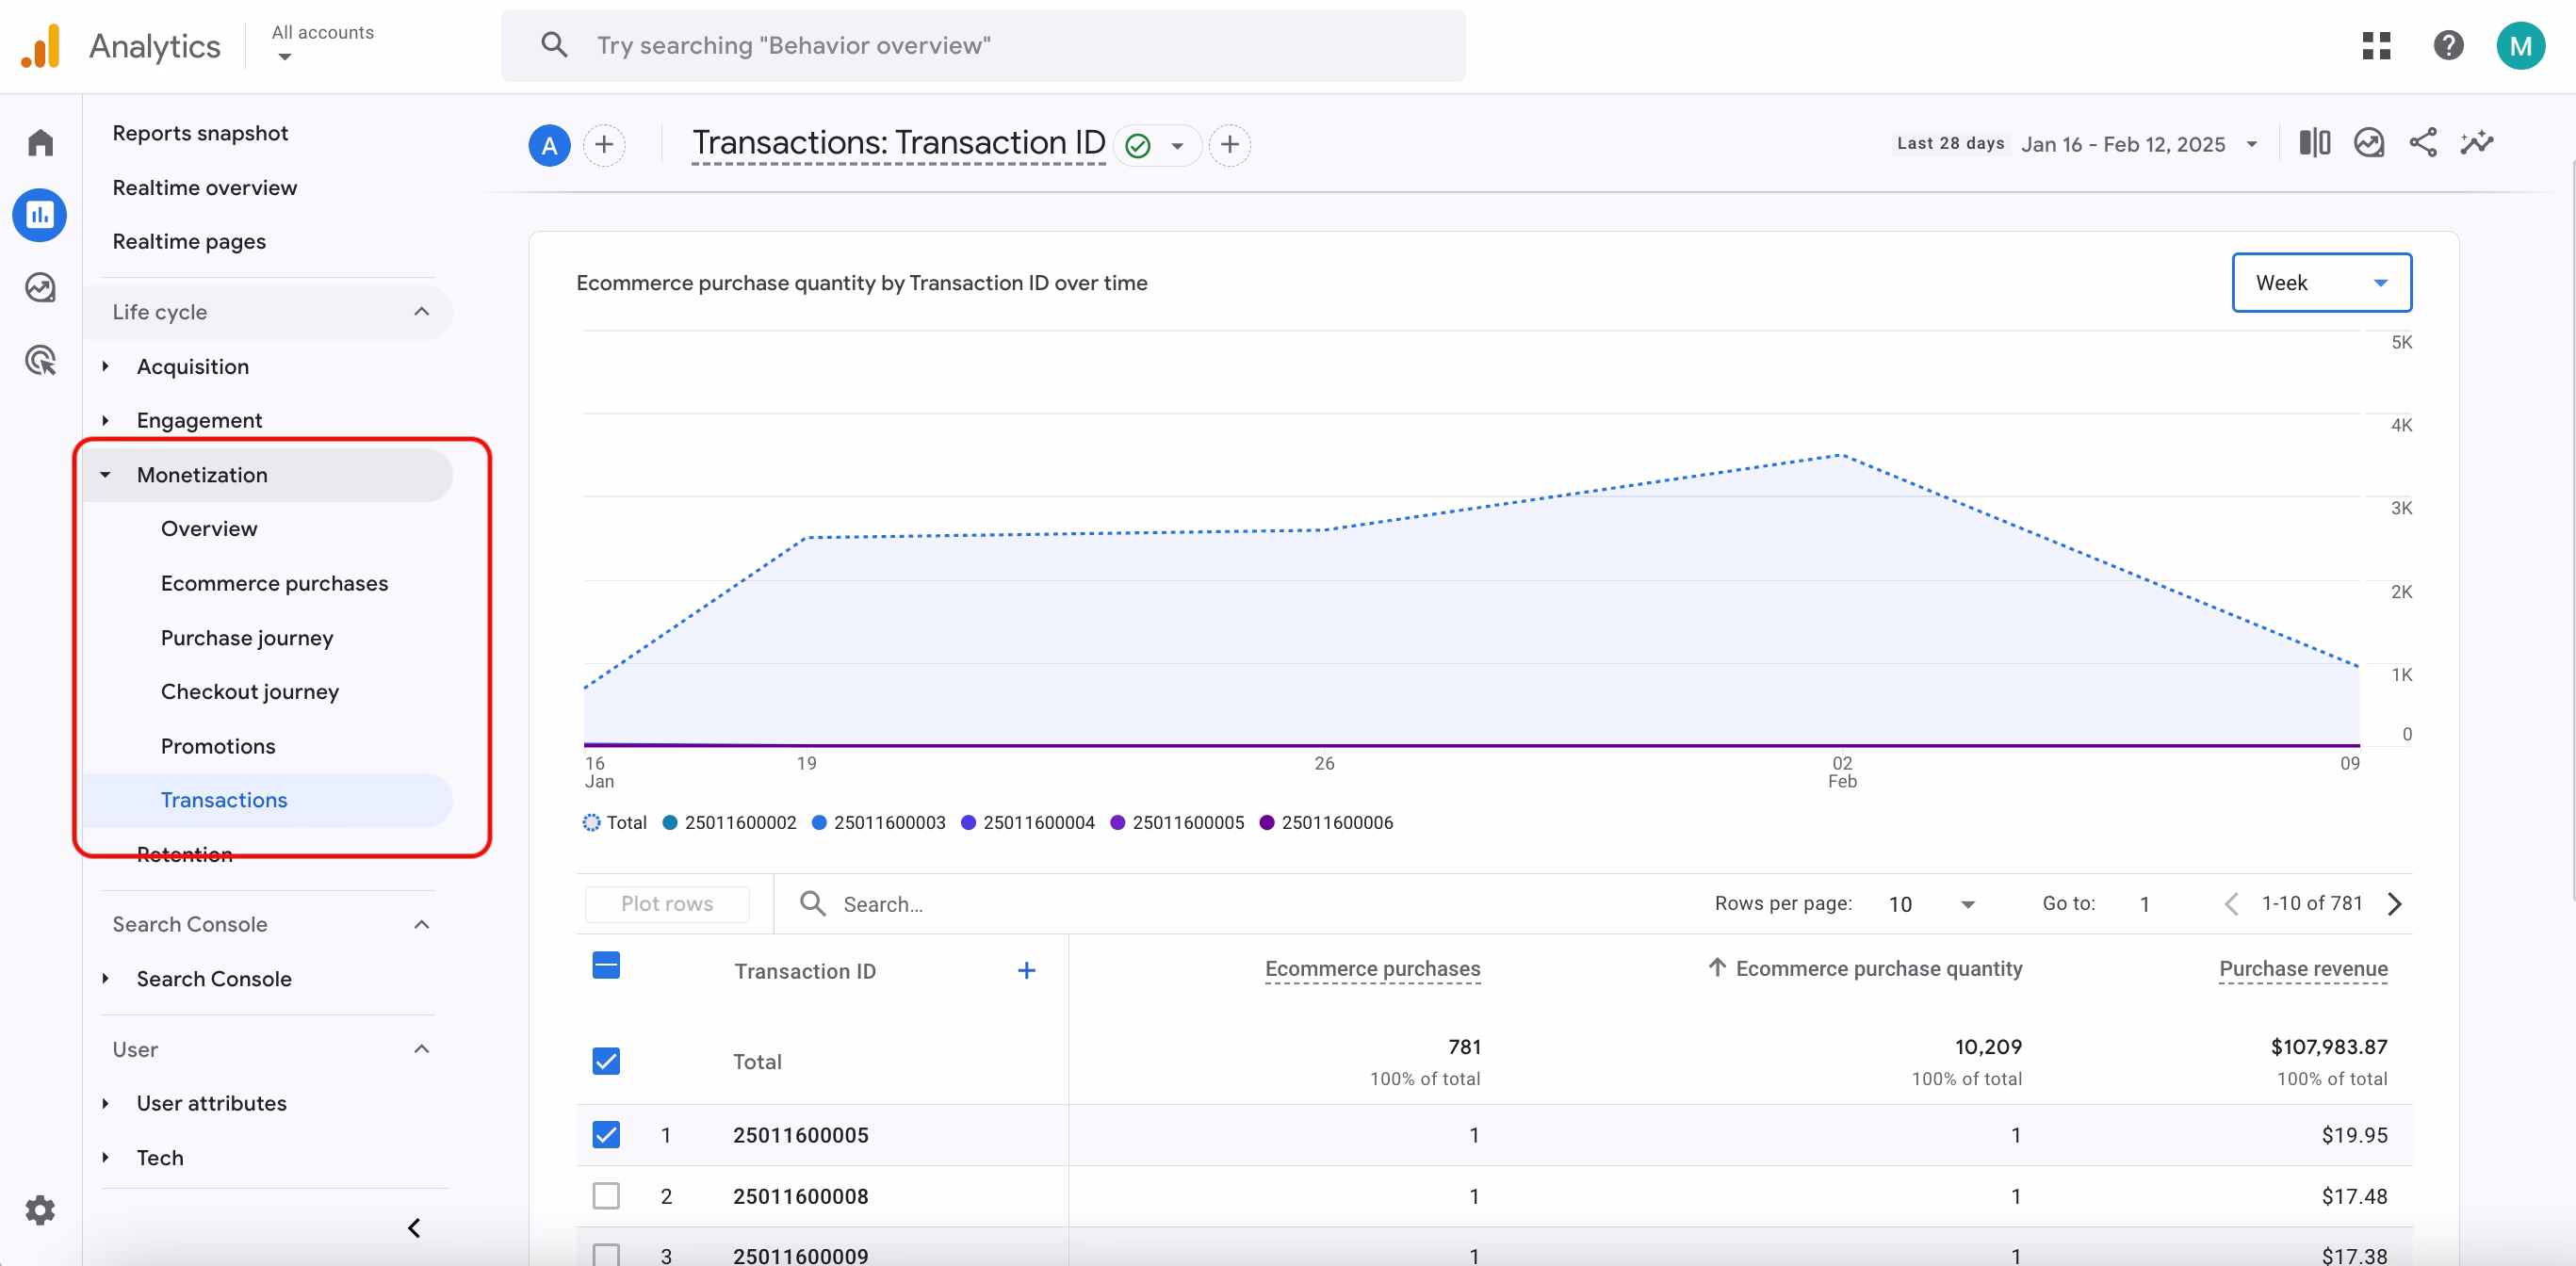Uncheck the select-all checkbox in table header

click(x=606, y=966)
